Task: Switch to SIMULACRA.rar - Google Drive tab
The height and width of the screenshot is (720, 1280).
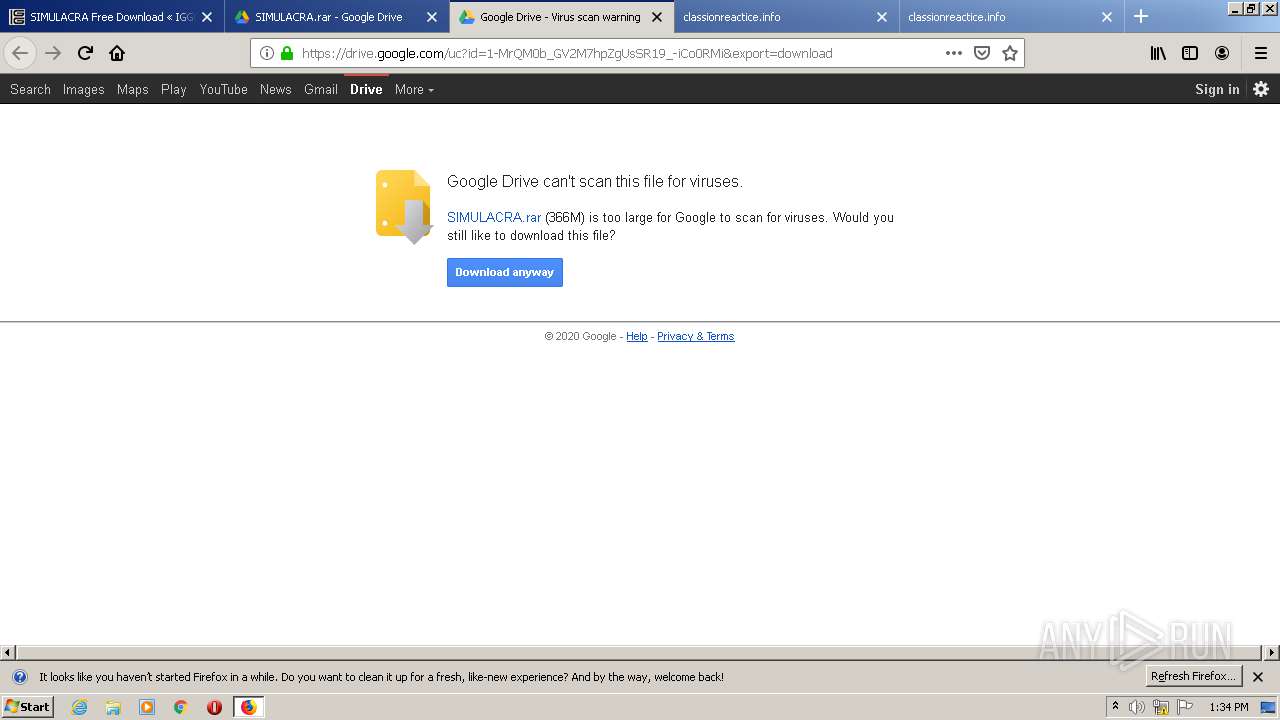Action: pyautogui.click(x=336, y=17)
